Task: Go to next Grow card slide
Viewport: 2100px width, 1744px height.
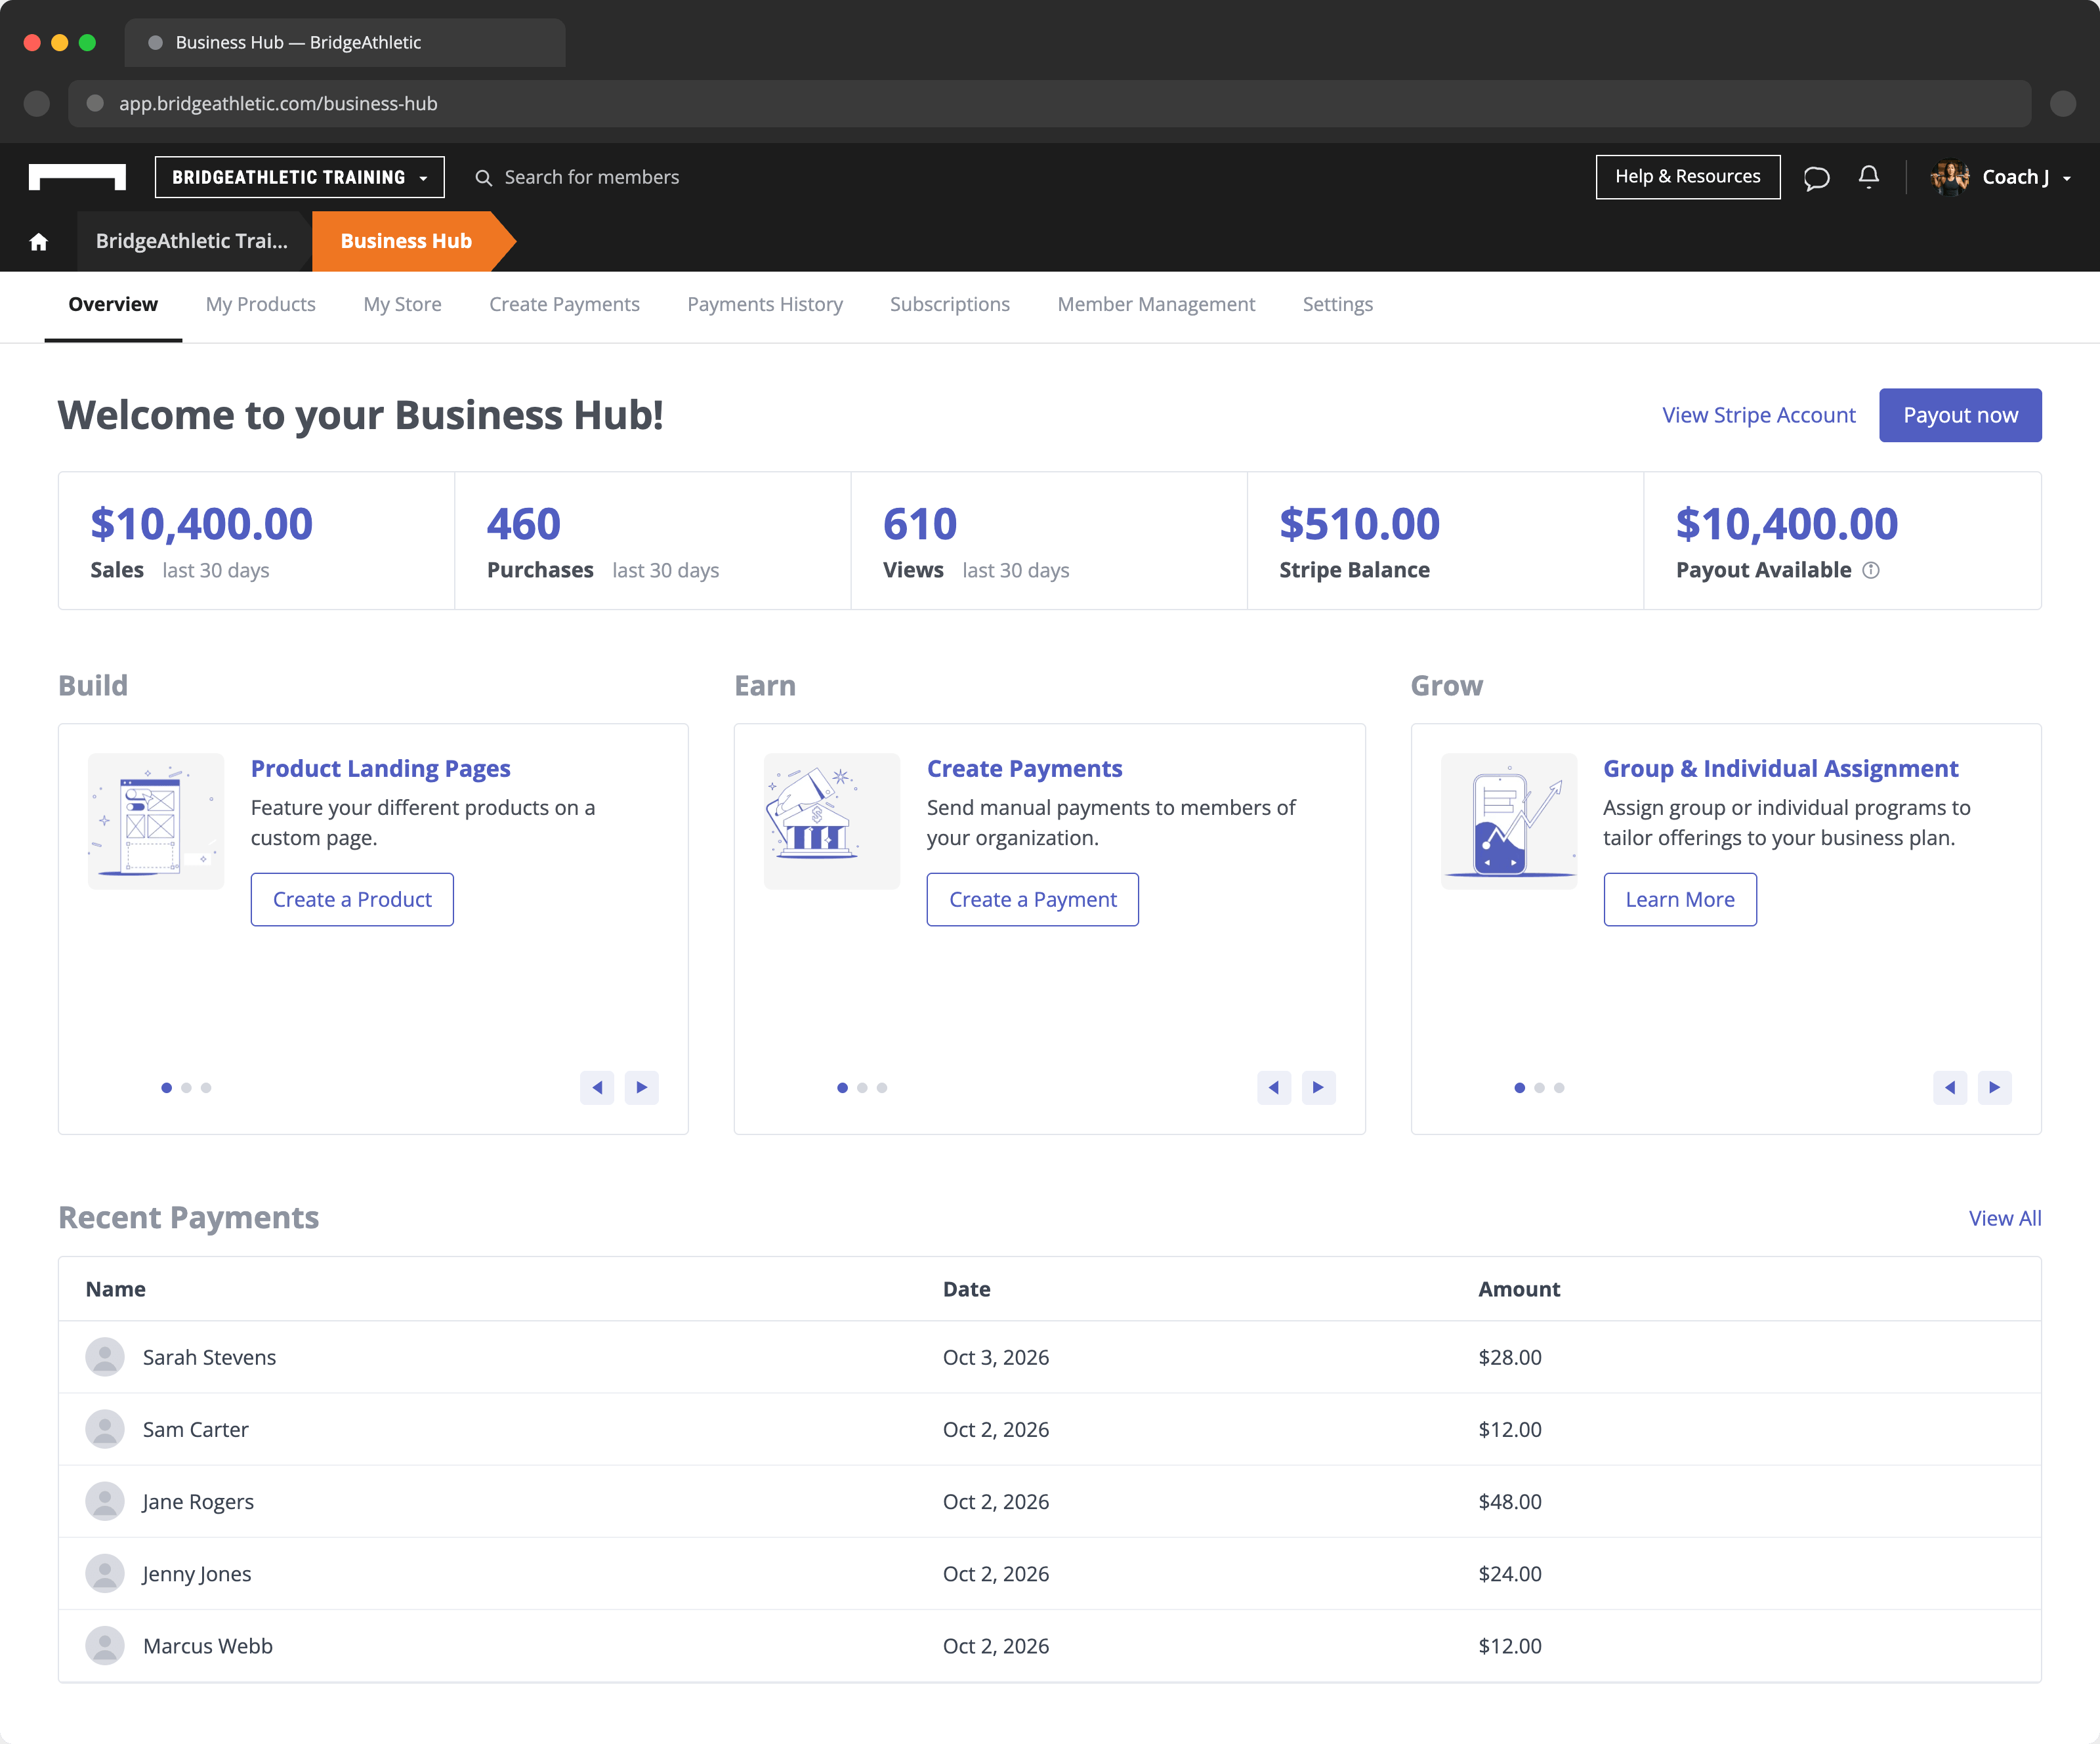Action: [1995, 1087]
